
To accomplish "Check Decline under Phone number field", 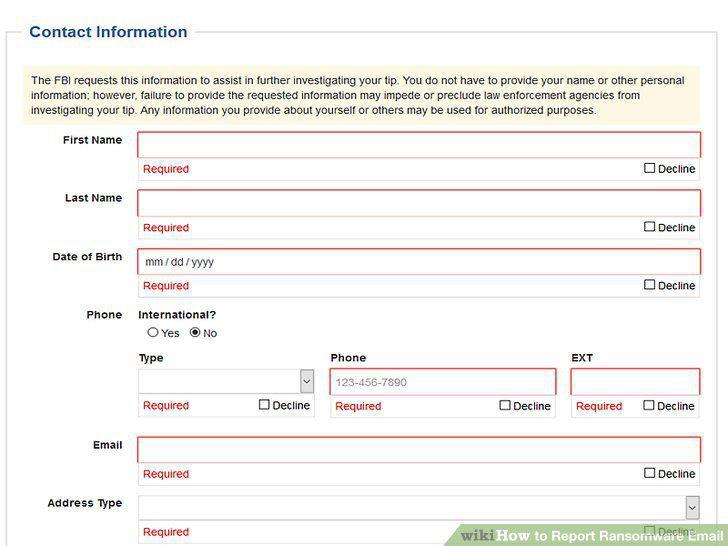I will pos(505,405).
